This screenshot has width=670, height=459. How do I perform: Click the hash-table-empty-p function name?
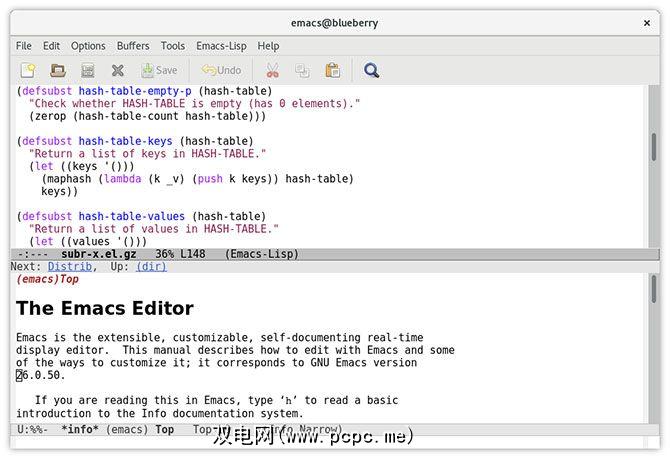pos(135,91)
